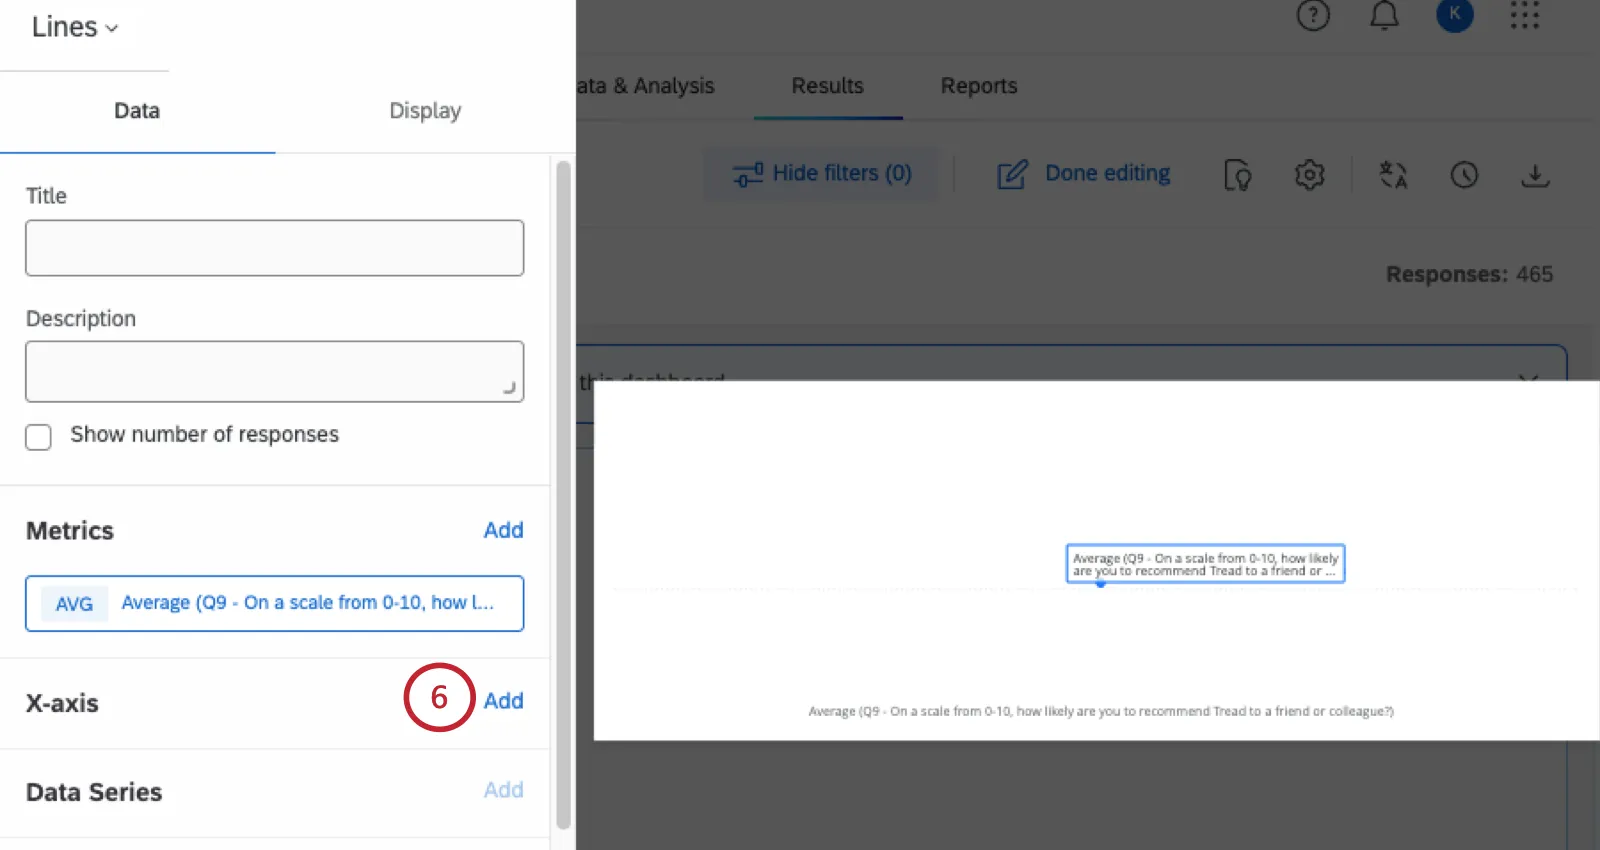Add an X-axis field
The width and height of the screenshot is (1600, 850).
pos(503,701)
